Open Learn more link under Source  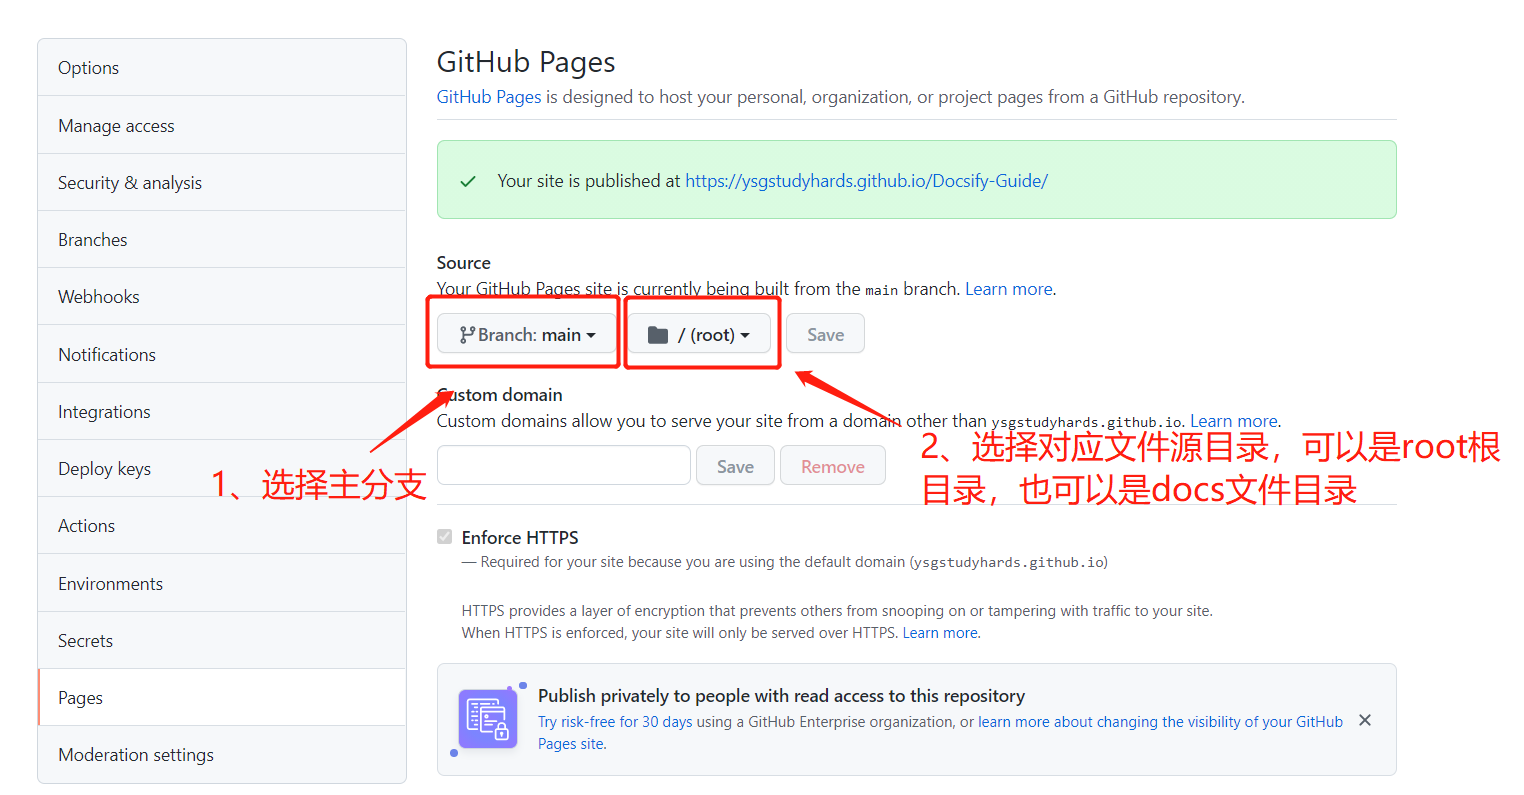coord(1008,289)
